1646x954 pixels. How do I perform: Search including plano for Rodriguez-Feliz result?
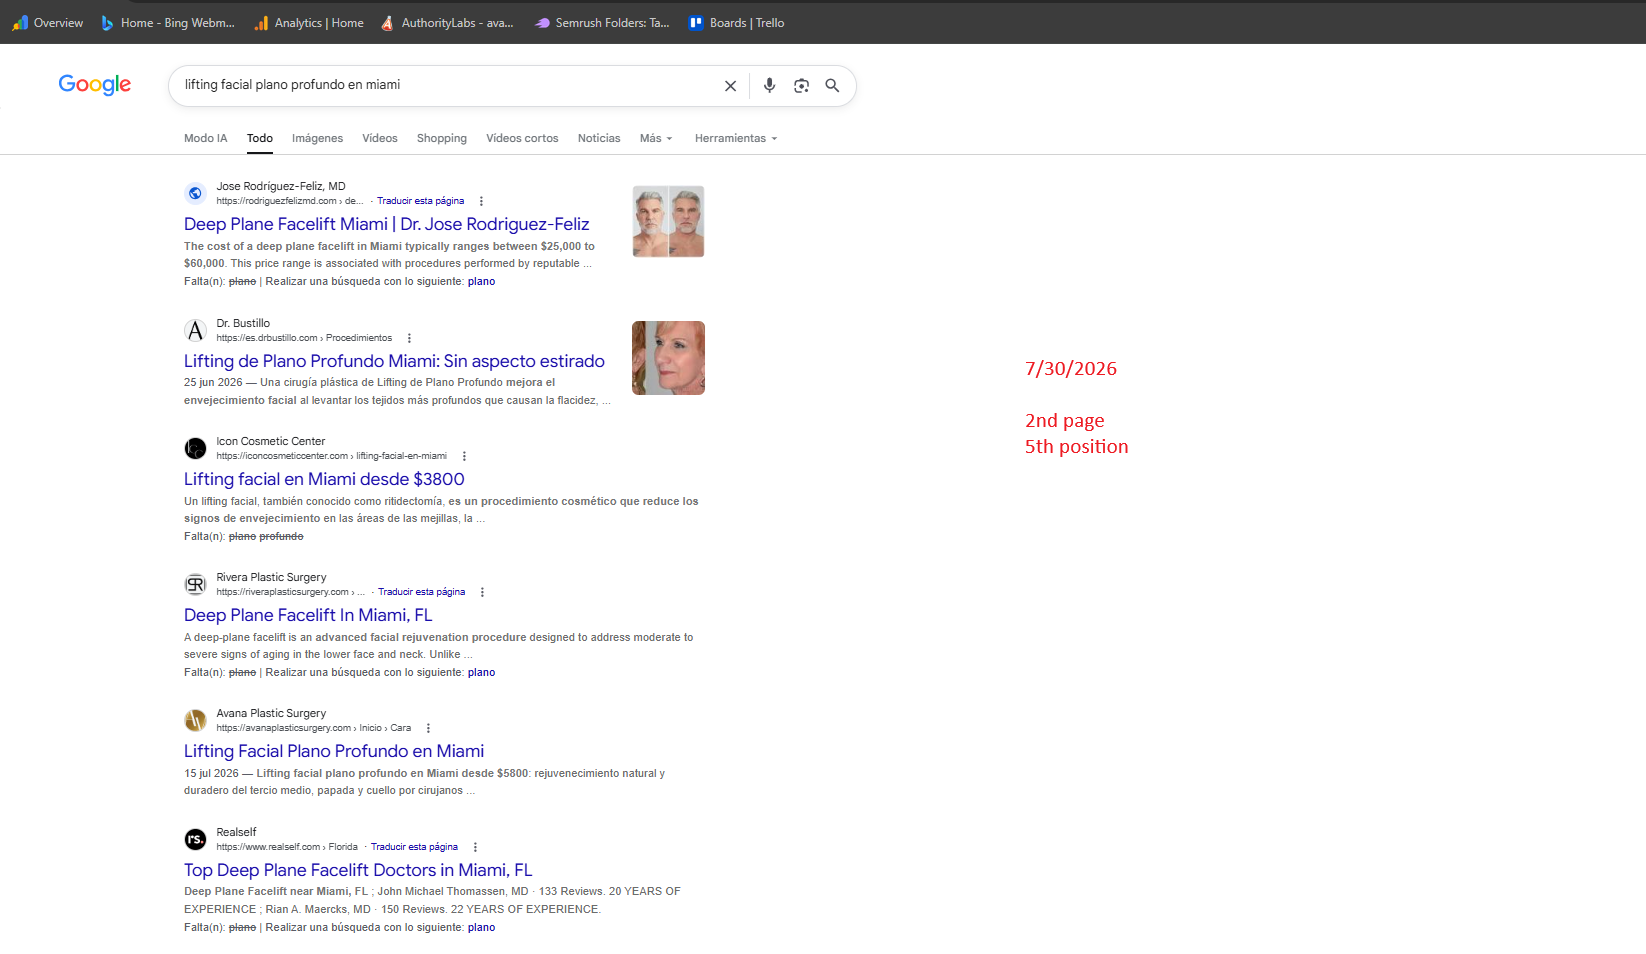click(481, 281)
